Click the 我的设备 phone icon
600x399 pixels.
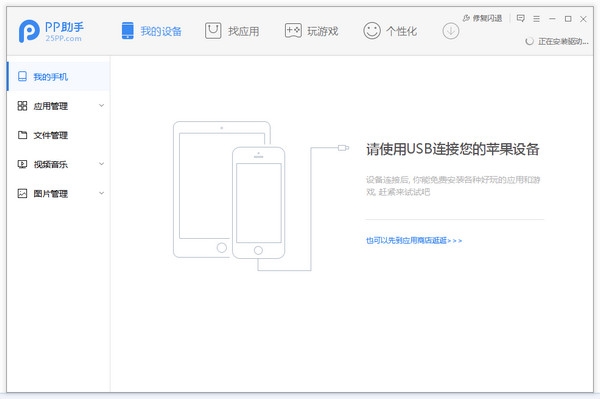click(x=127, y=31)
